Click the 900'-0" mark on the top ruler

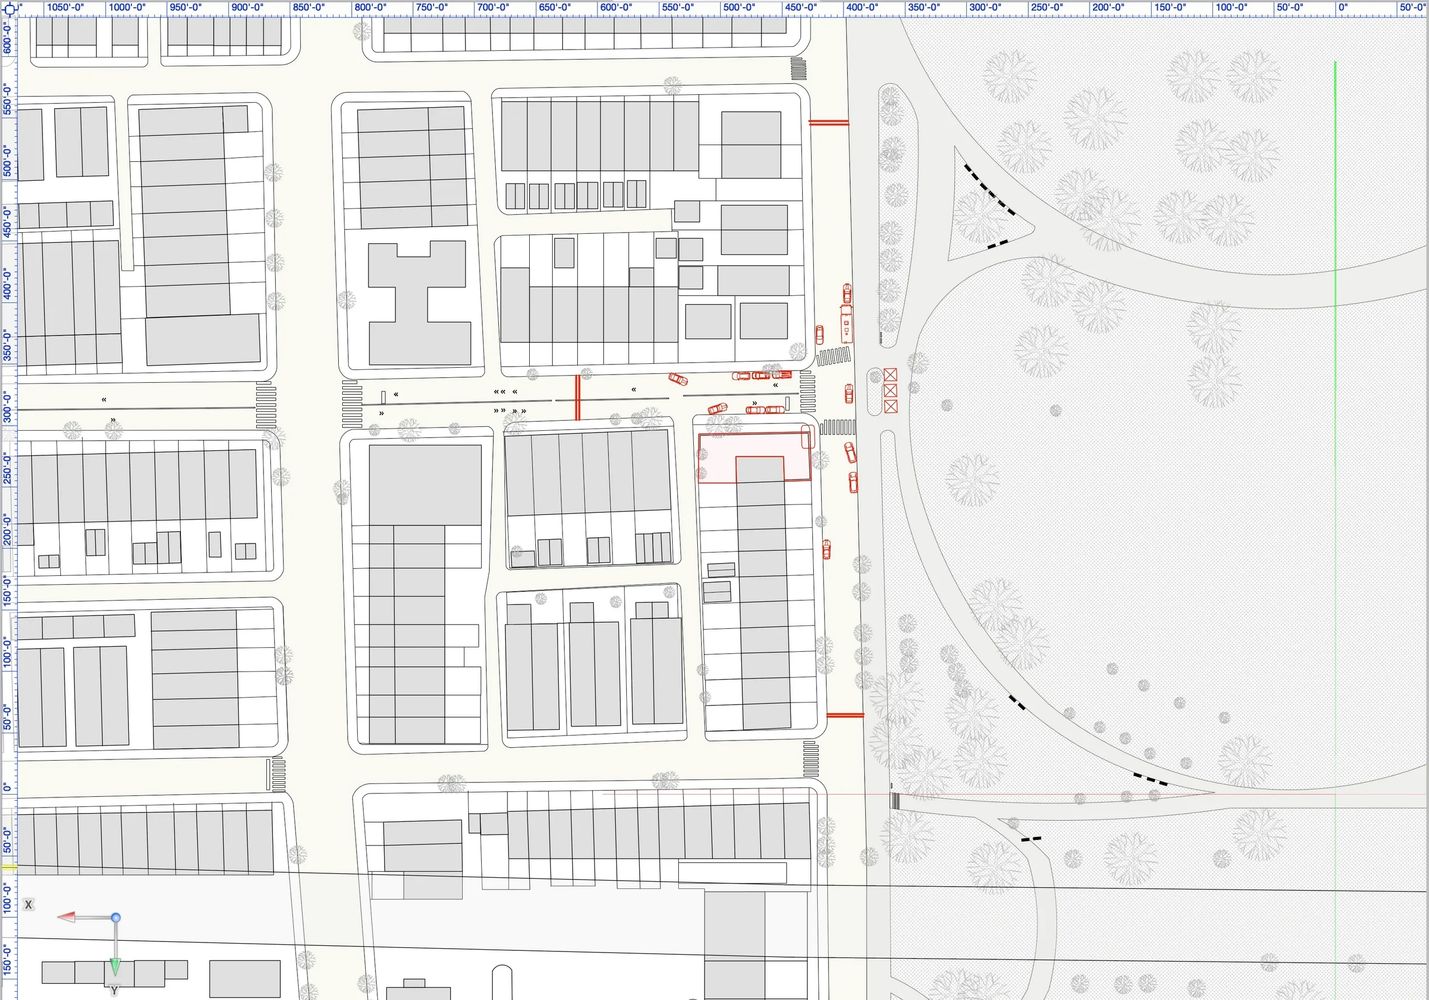click(247, 7)
